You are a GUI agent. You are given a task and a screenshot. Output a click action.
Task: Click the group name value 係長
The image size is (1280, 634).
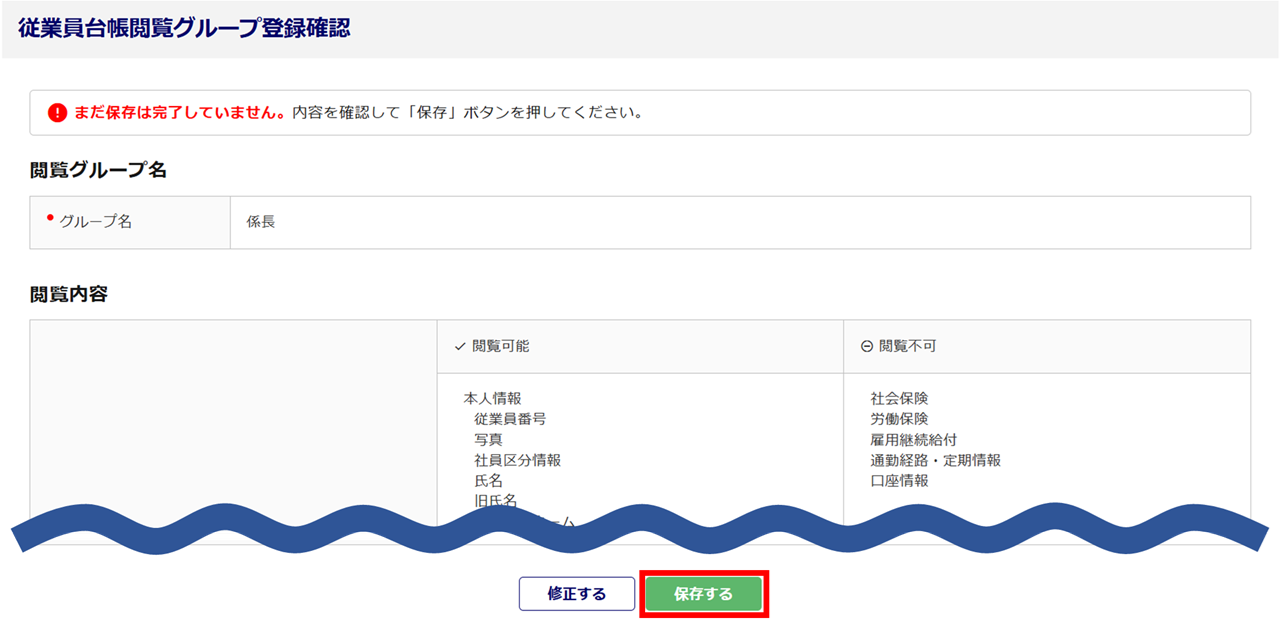click(x=261, y=222)
